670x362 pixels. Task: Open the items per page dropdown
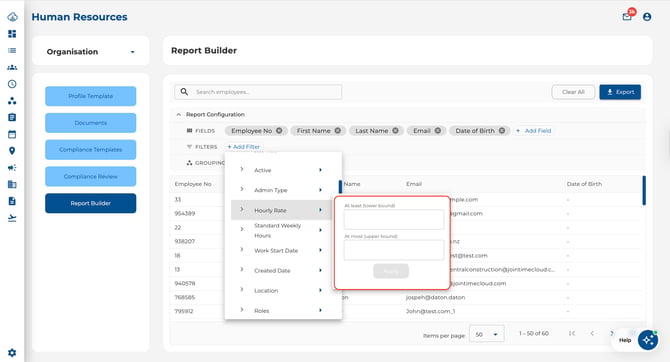click(x=487, y=334)
